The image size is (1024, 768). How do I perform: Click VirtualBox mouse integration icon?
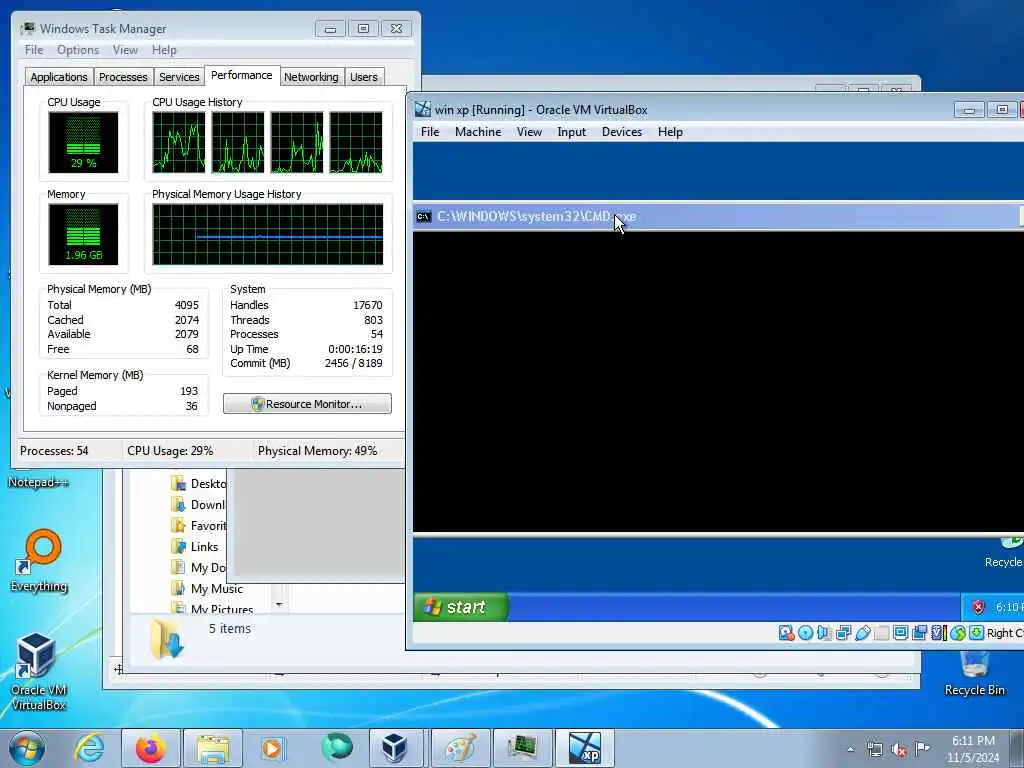pyautogui.click(x=957, y=632)
